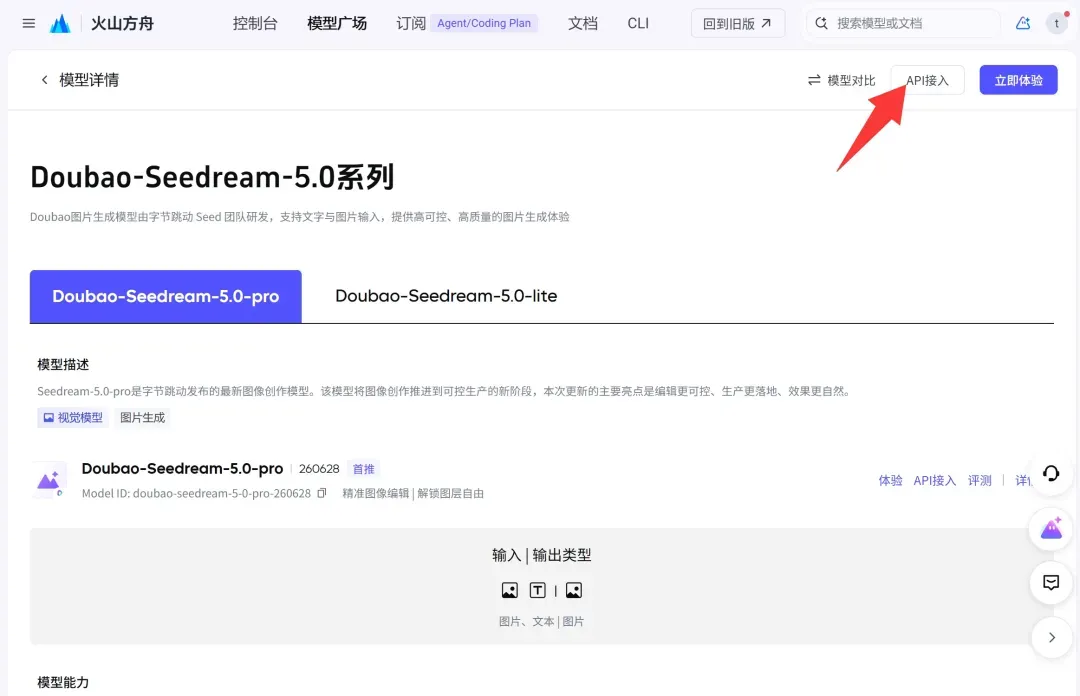Expand the side panel right chevron
This screenshot has height=696, width=1080.
(1051, 637)
